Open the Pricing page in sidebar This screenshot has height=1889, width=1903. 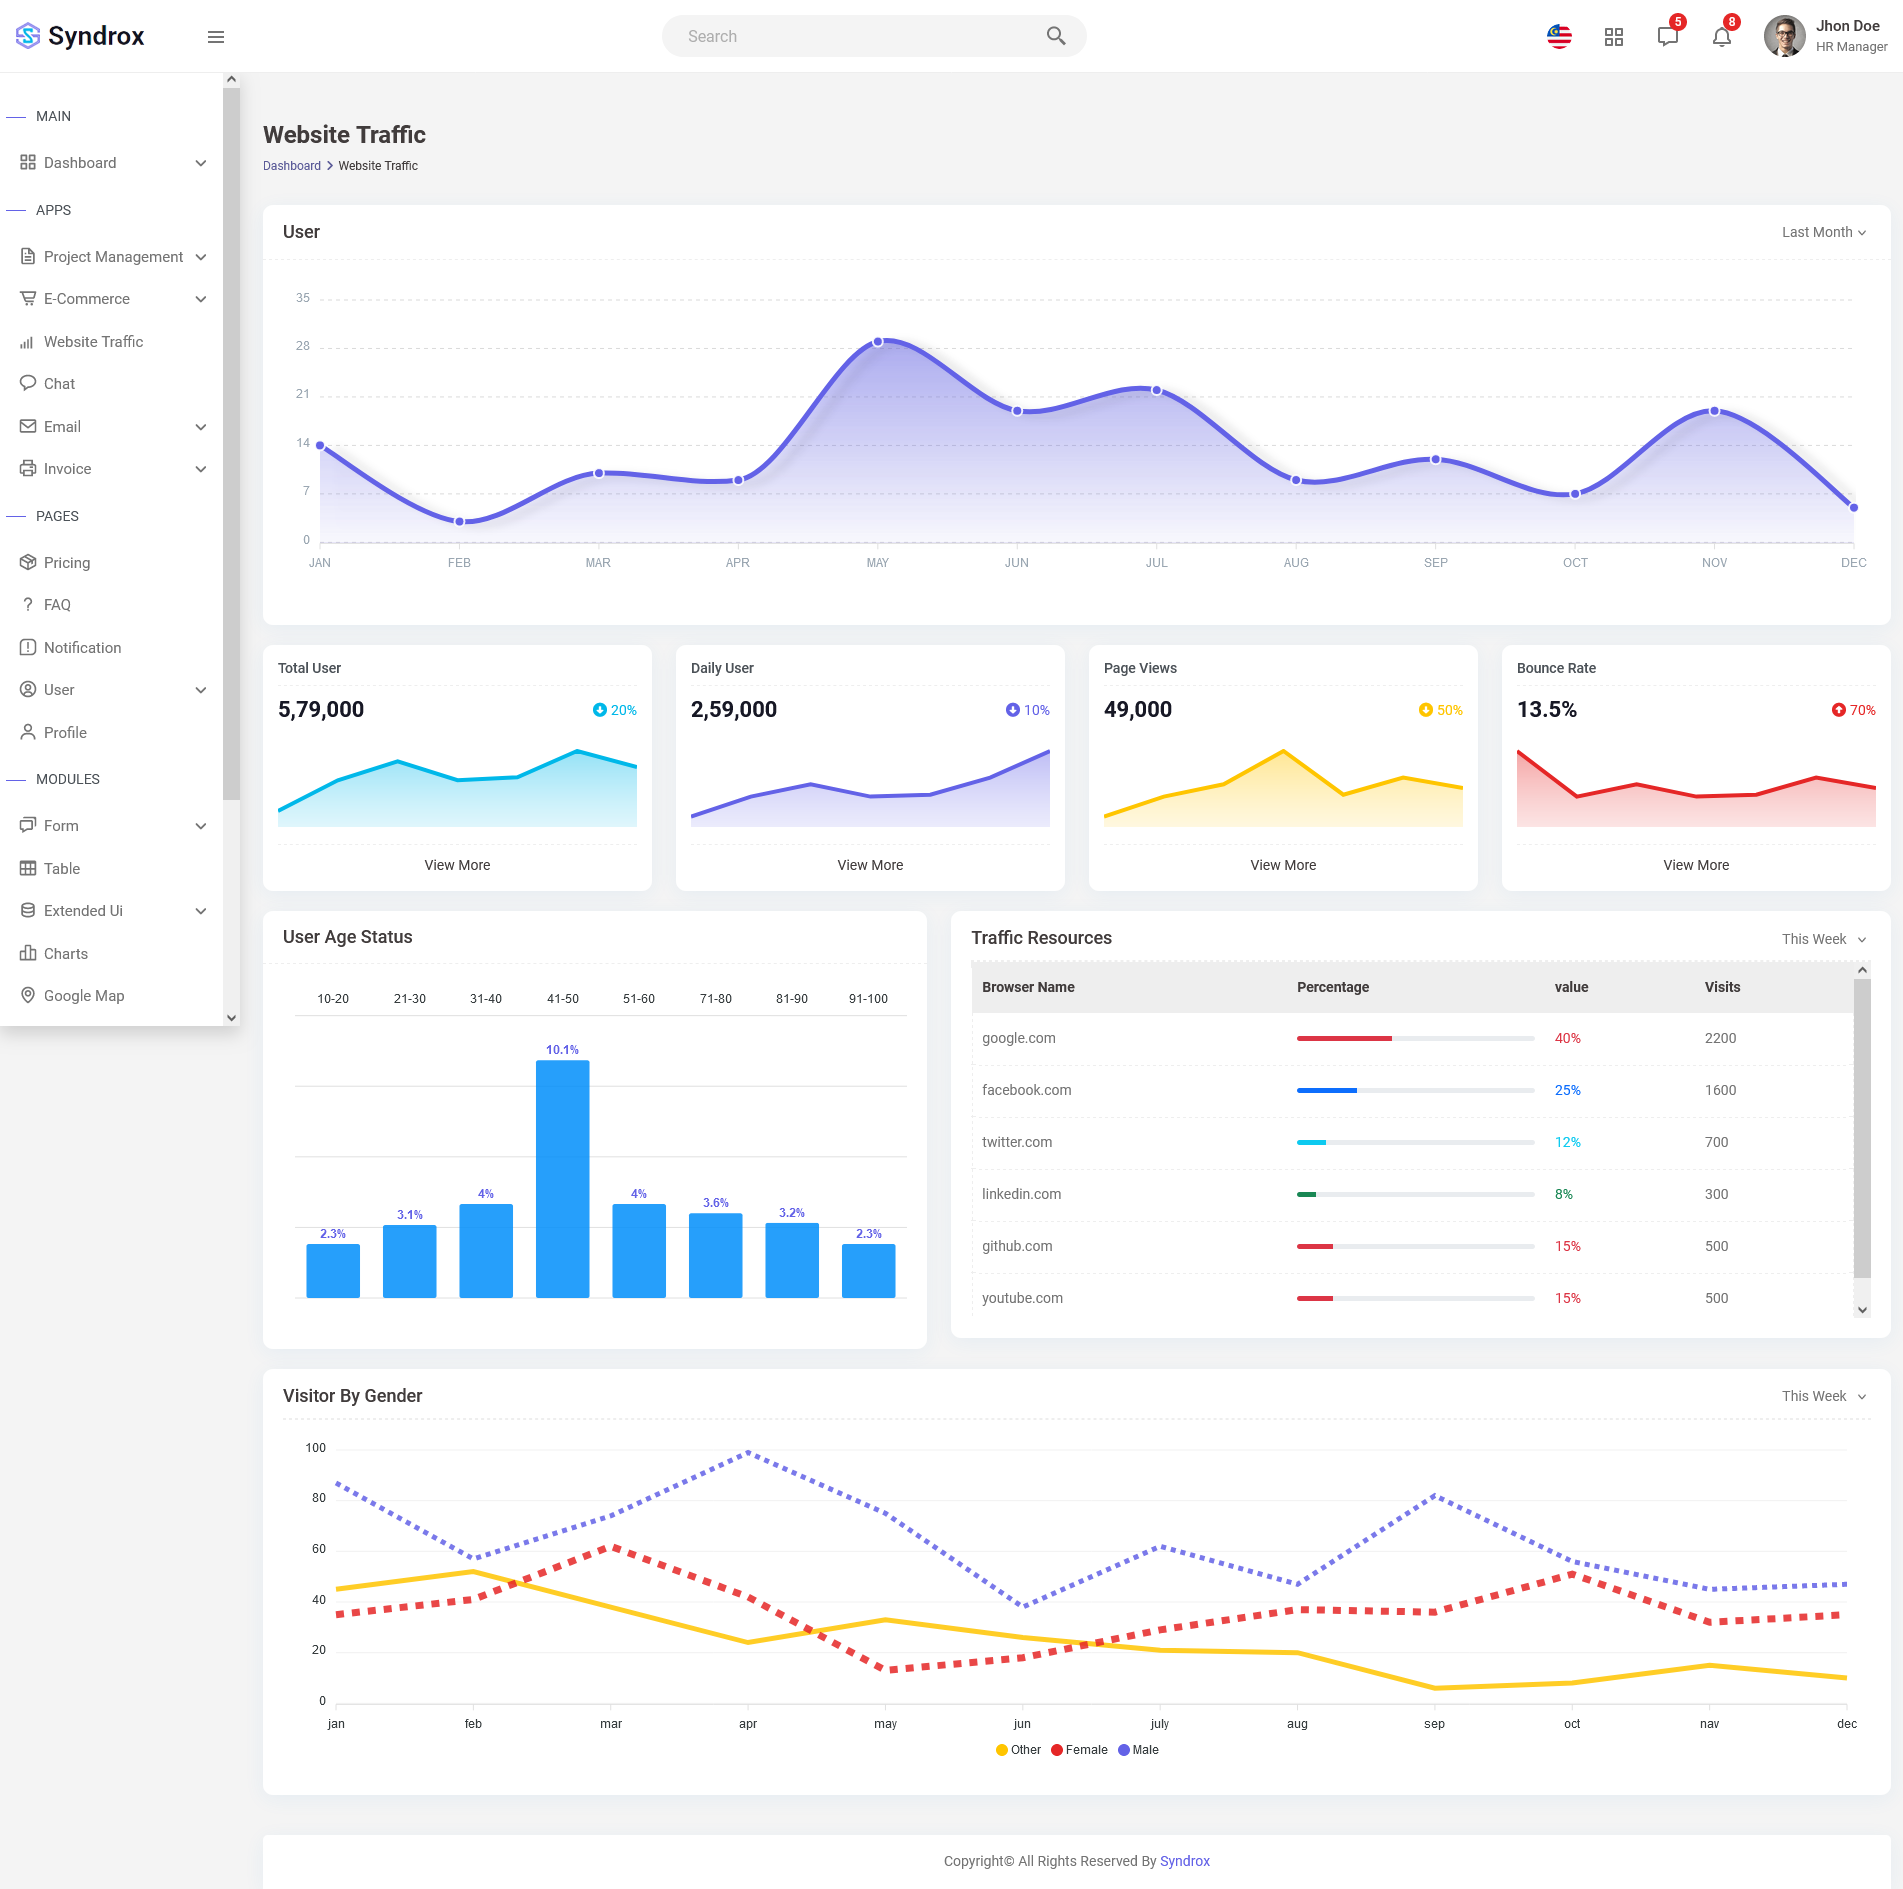(67, 563)
